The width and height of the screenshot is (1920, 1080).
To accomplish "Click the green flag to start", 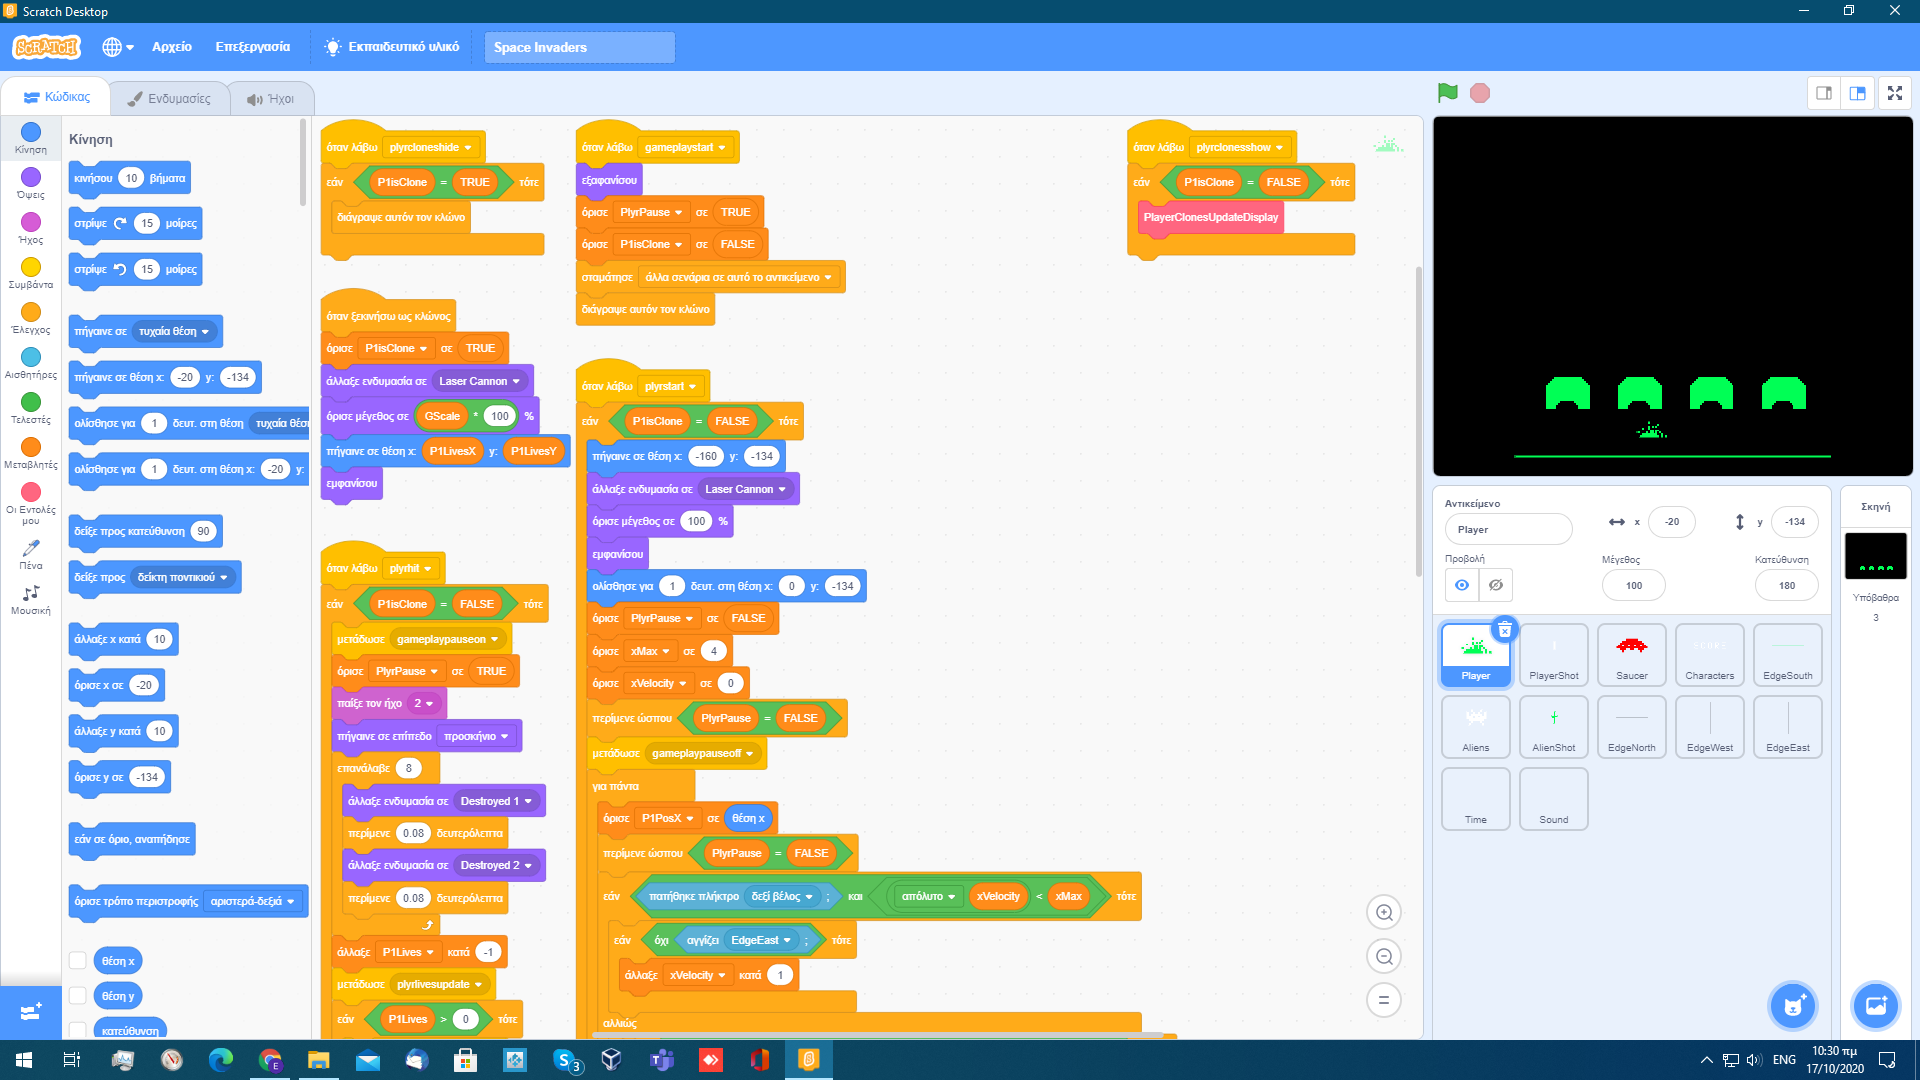I will 1447,93.
